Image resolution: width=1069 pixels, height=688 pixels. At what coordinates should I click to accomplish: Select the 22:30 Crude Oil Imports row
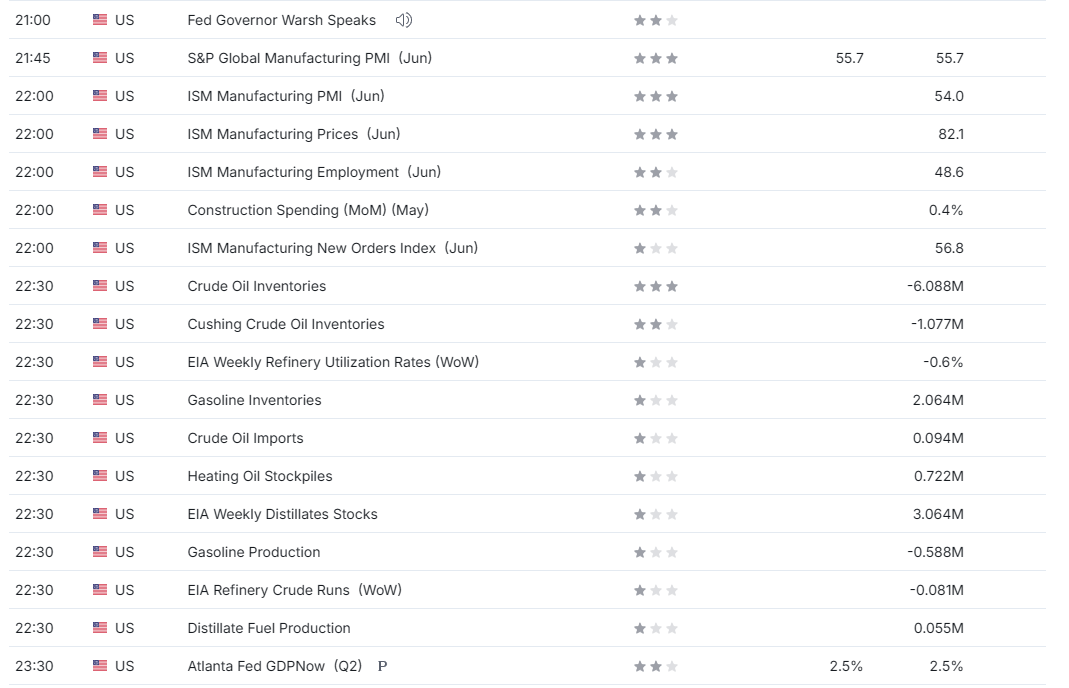(527, 438)
